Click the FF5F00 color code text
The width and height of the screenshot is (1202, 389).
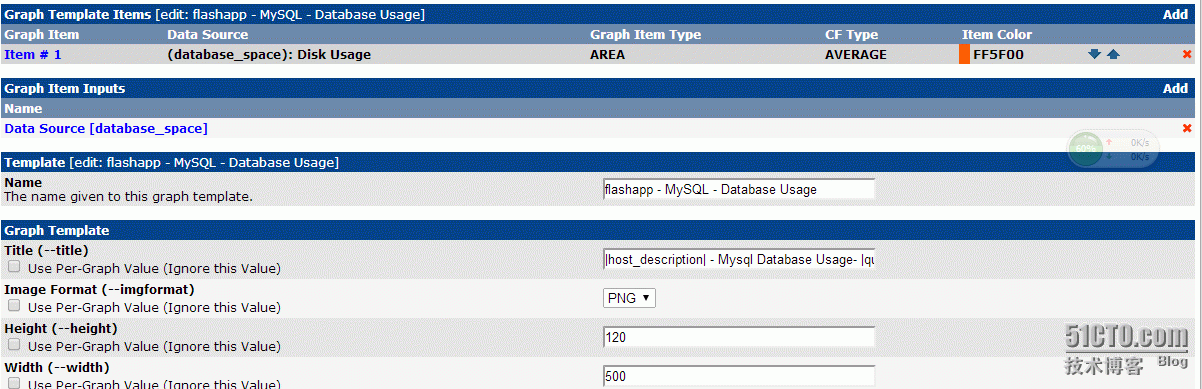(x=998, y=55)
